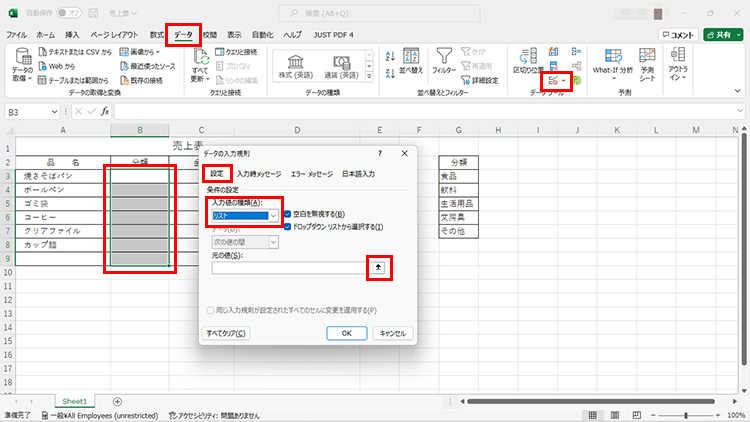750x422 pixels.
Task: Toggle the 自動保存 switch
Action: (69, 13)
